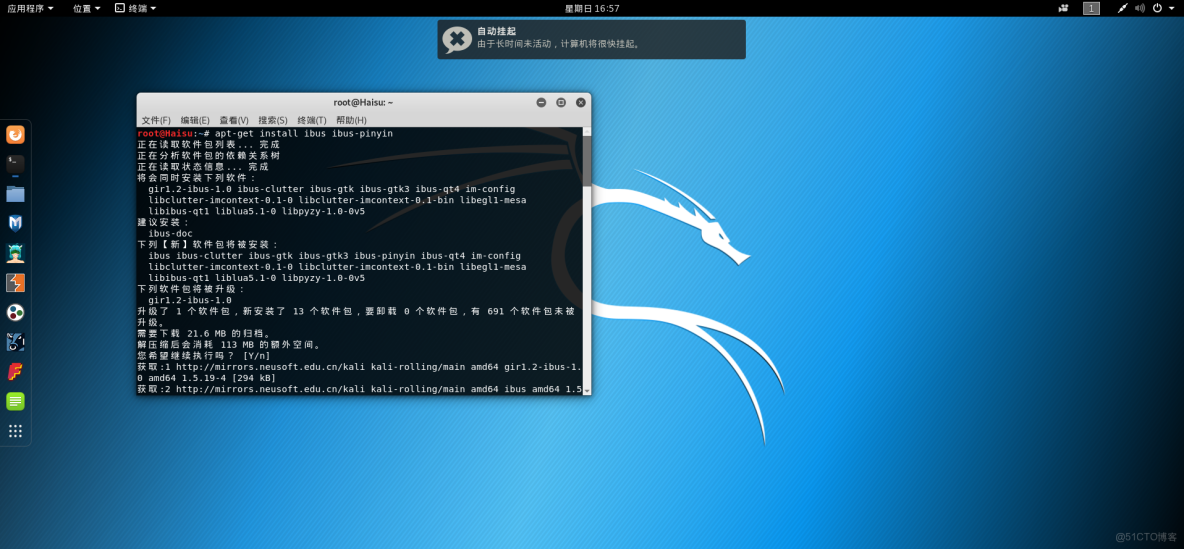This screenshot has height=549, width=1184.
Task: Open Burp Suite from the dock
Action: tap(15, 282)
